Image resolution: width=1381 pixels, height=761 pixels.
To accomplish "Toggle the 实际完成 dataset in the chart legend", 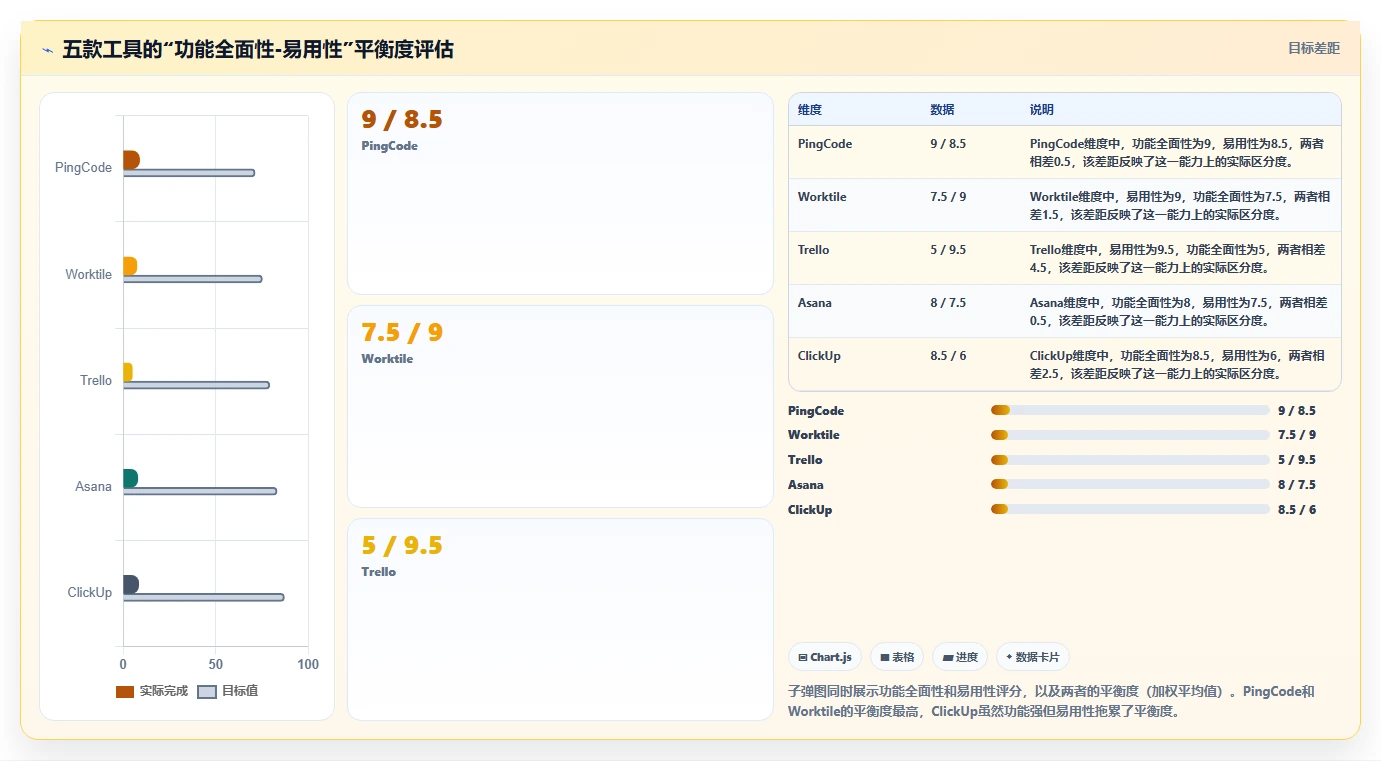I will (x=151, y=691).
